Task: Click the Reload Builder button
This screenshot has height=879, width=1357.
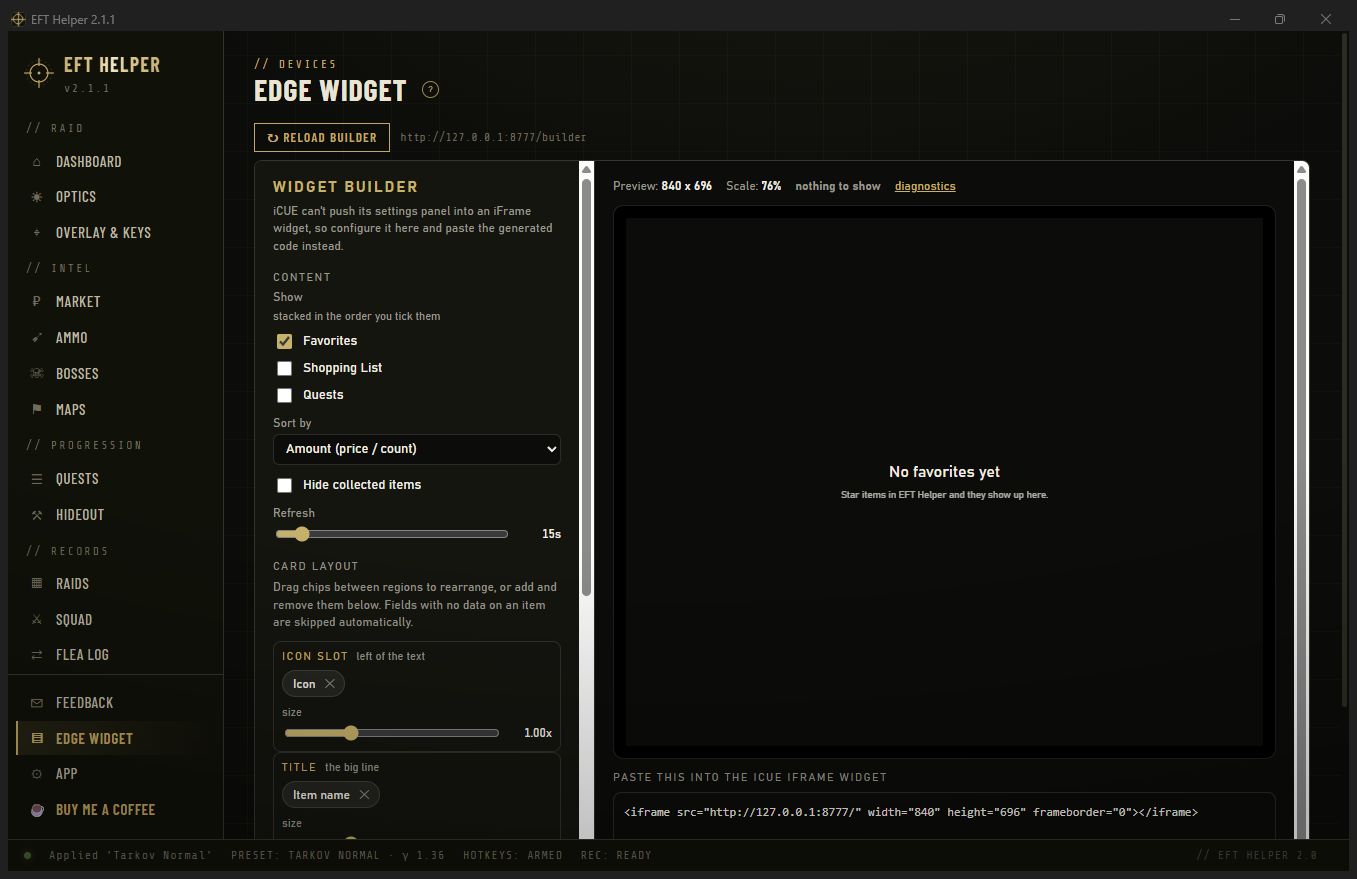Action: (x=322, y=138)
